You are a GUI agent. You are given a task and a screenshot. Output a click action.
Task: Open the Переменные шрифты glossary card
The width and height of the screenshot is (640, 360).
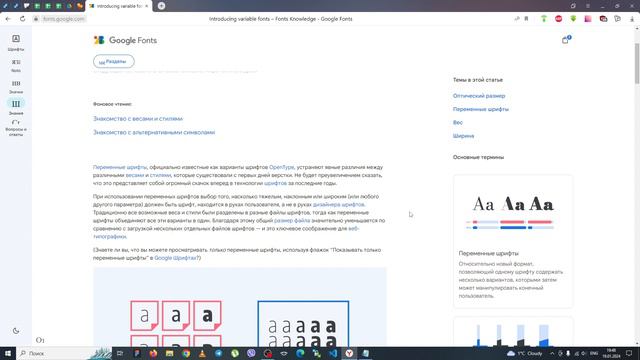pyautogui.click(x=513, y=241)
